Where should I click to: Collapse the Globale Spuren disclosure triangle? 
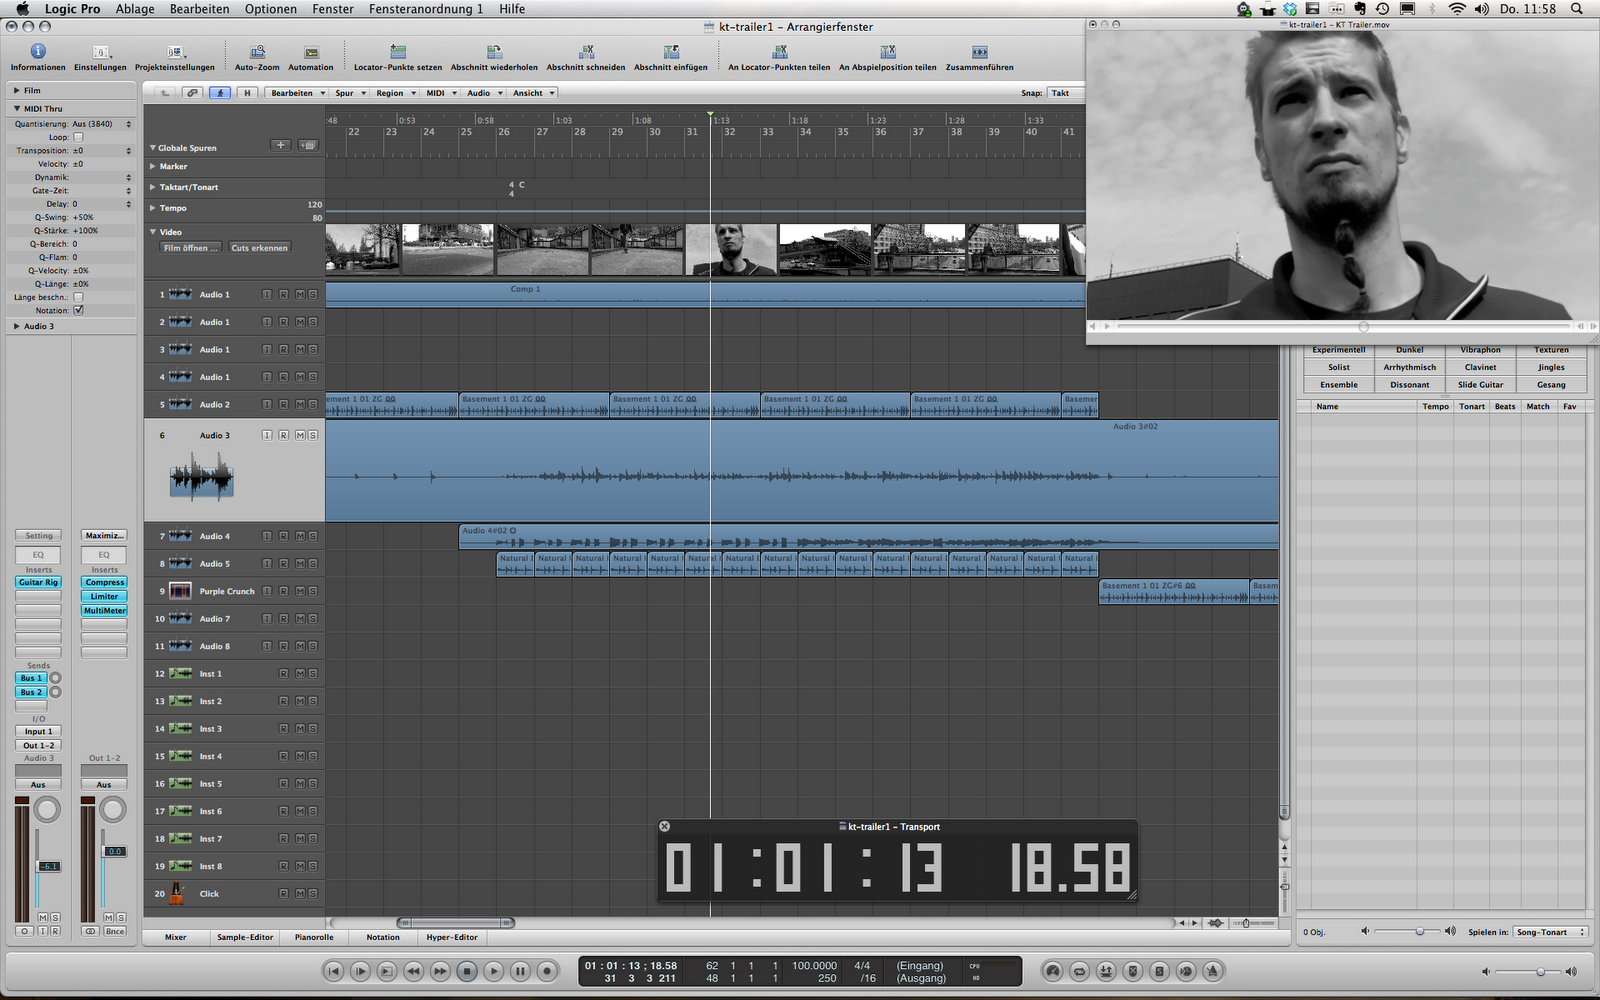[x=153, y=148]
